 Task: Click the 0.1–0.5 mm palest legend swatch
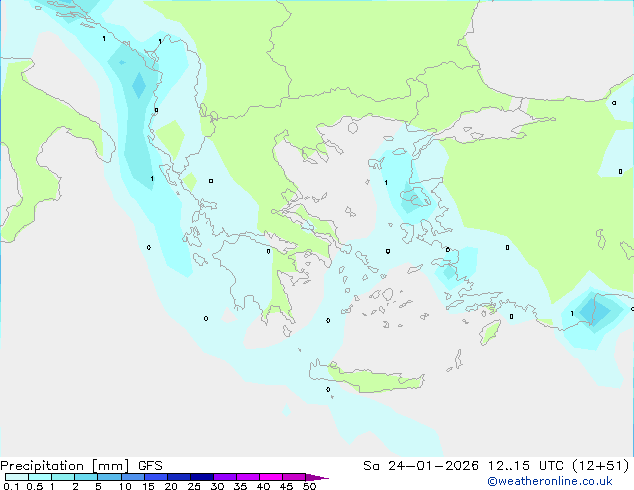pos(17,477)
